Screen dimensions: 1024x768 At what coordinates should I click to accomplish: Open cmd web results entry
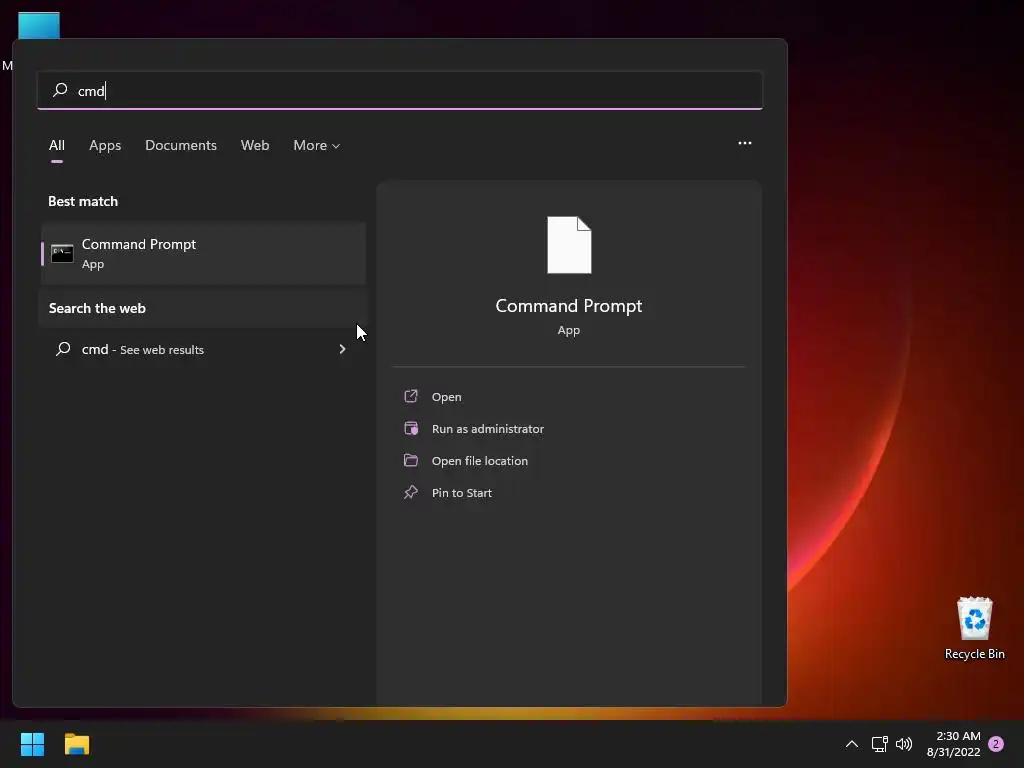point(203,349)
